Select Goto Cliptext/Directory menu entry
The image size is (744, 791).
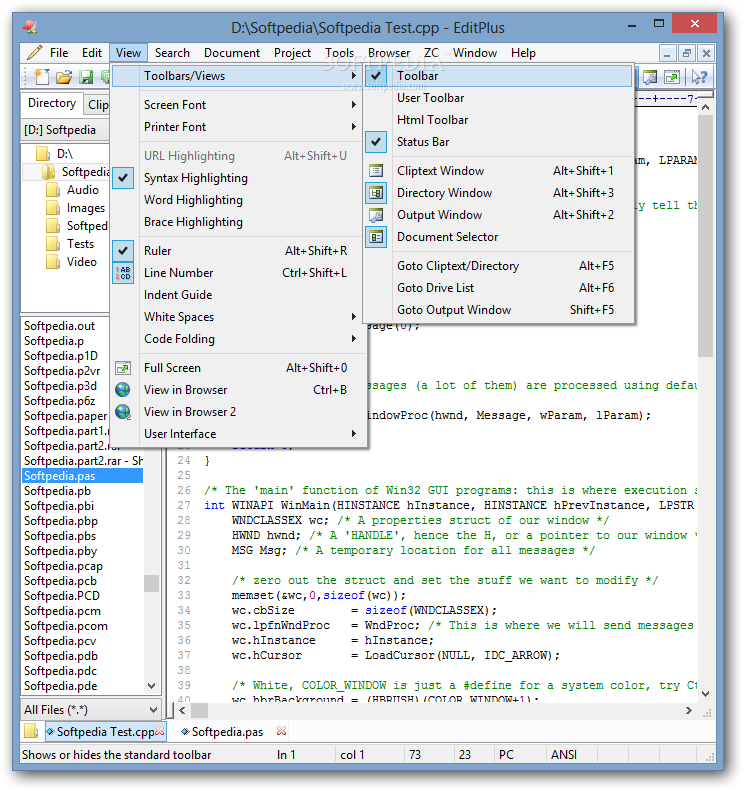(x=498, y=266)
